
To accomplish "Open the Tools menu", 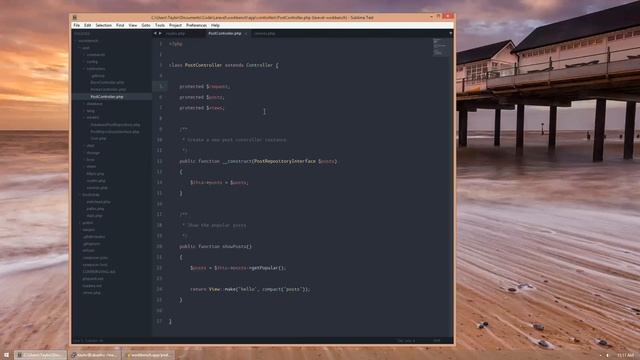I will [160, 25].
